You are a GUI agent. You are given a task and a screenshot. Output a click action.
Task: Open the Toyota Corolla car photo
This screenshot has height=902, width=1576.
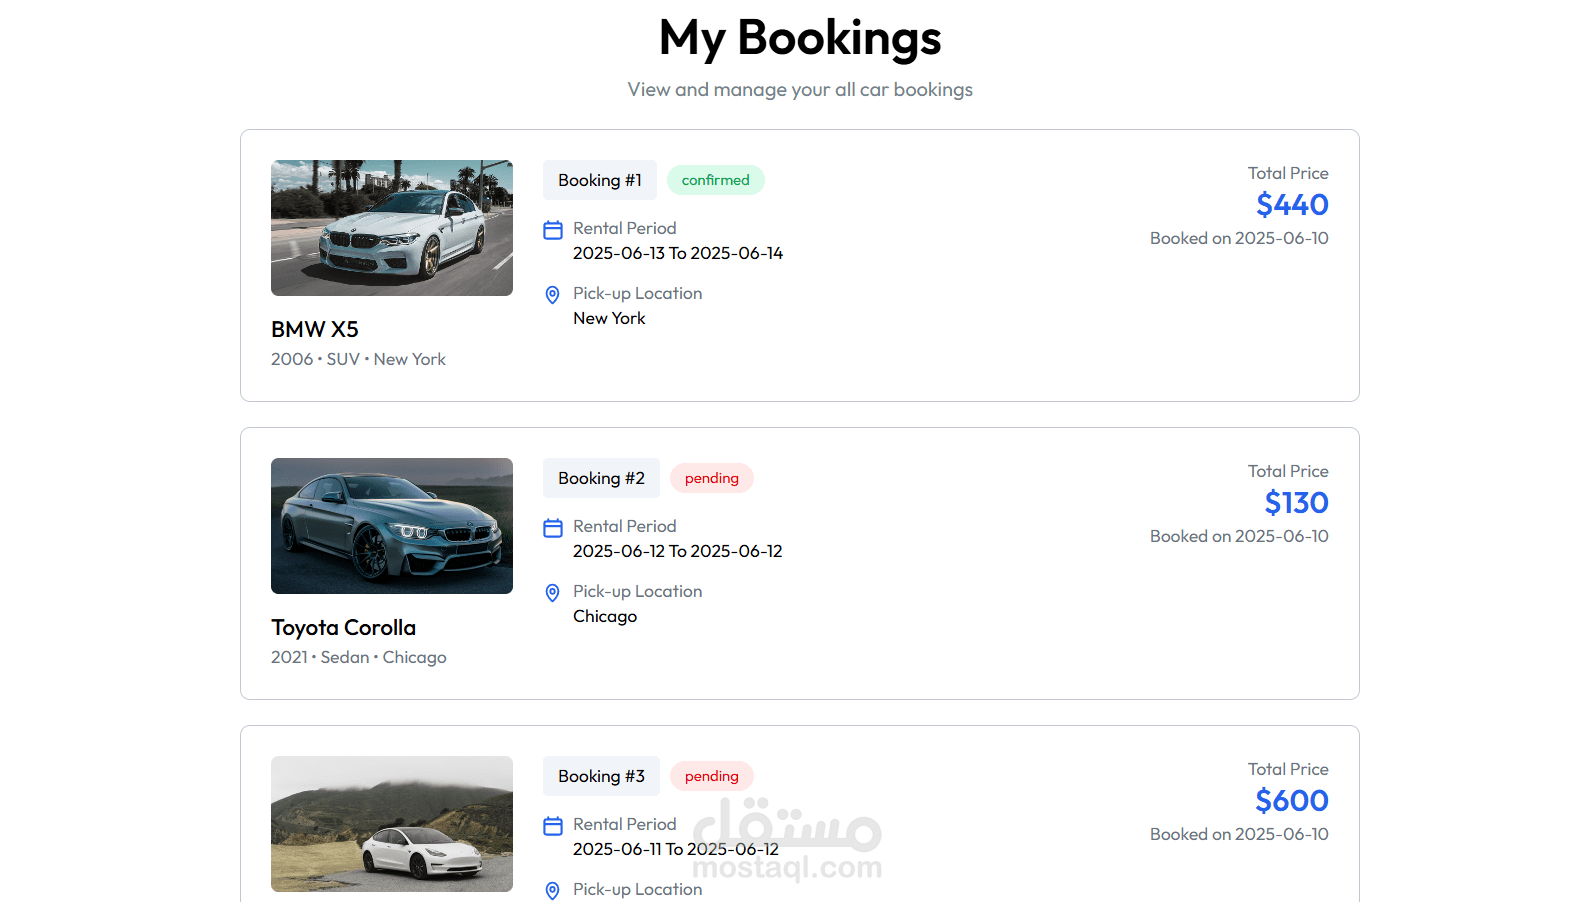pos(392,526)
